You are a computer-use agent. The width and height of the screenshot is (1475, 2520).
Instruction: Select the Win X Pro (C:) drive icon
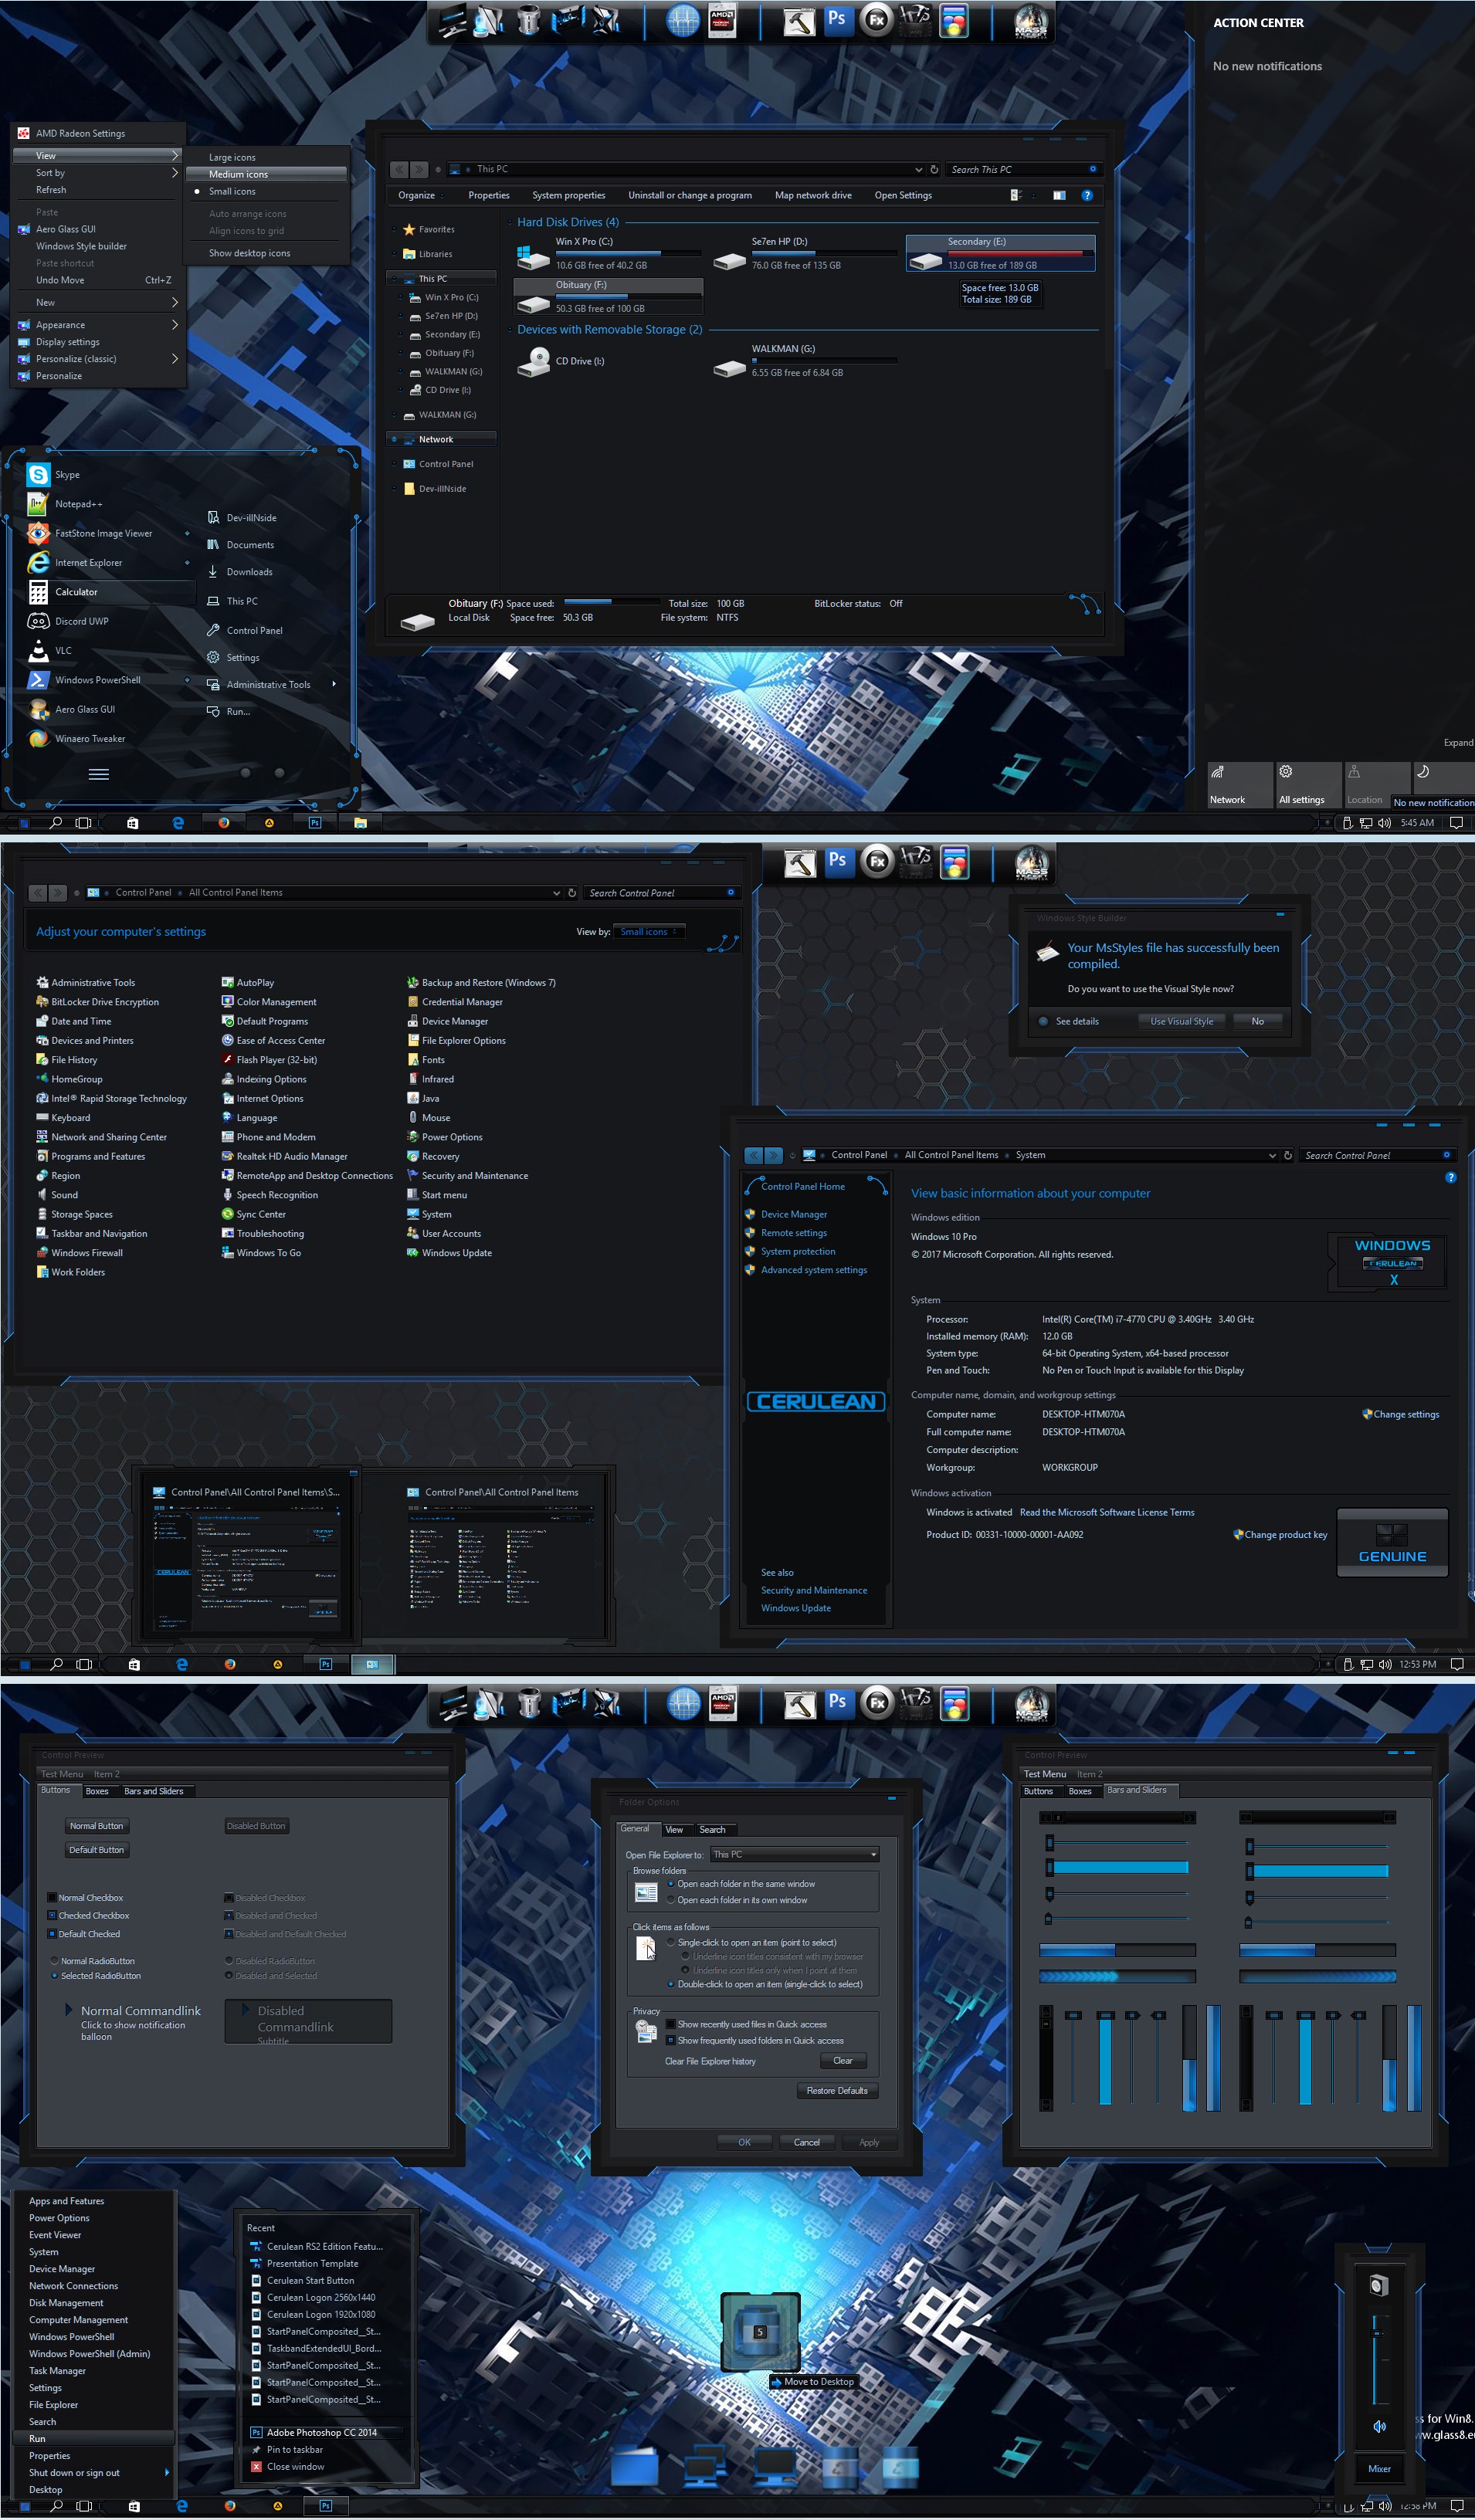point(533,259)
